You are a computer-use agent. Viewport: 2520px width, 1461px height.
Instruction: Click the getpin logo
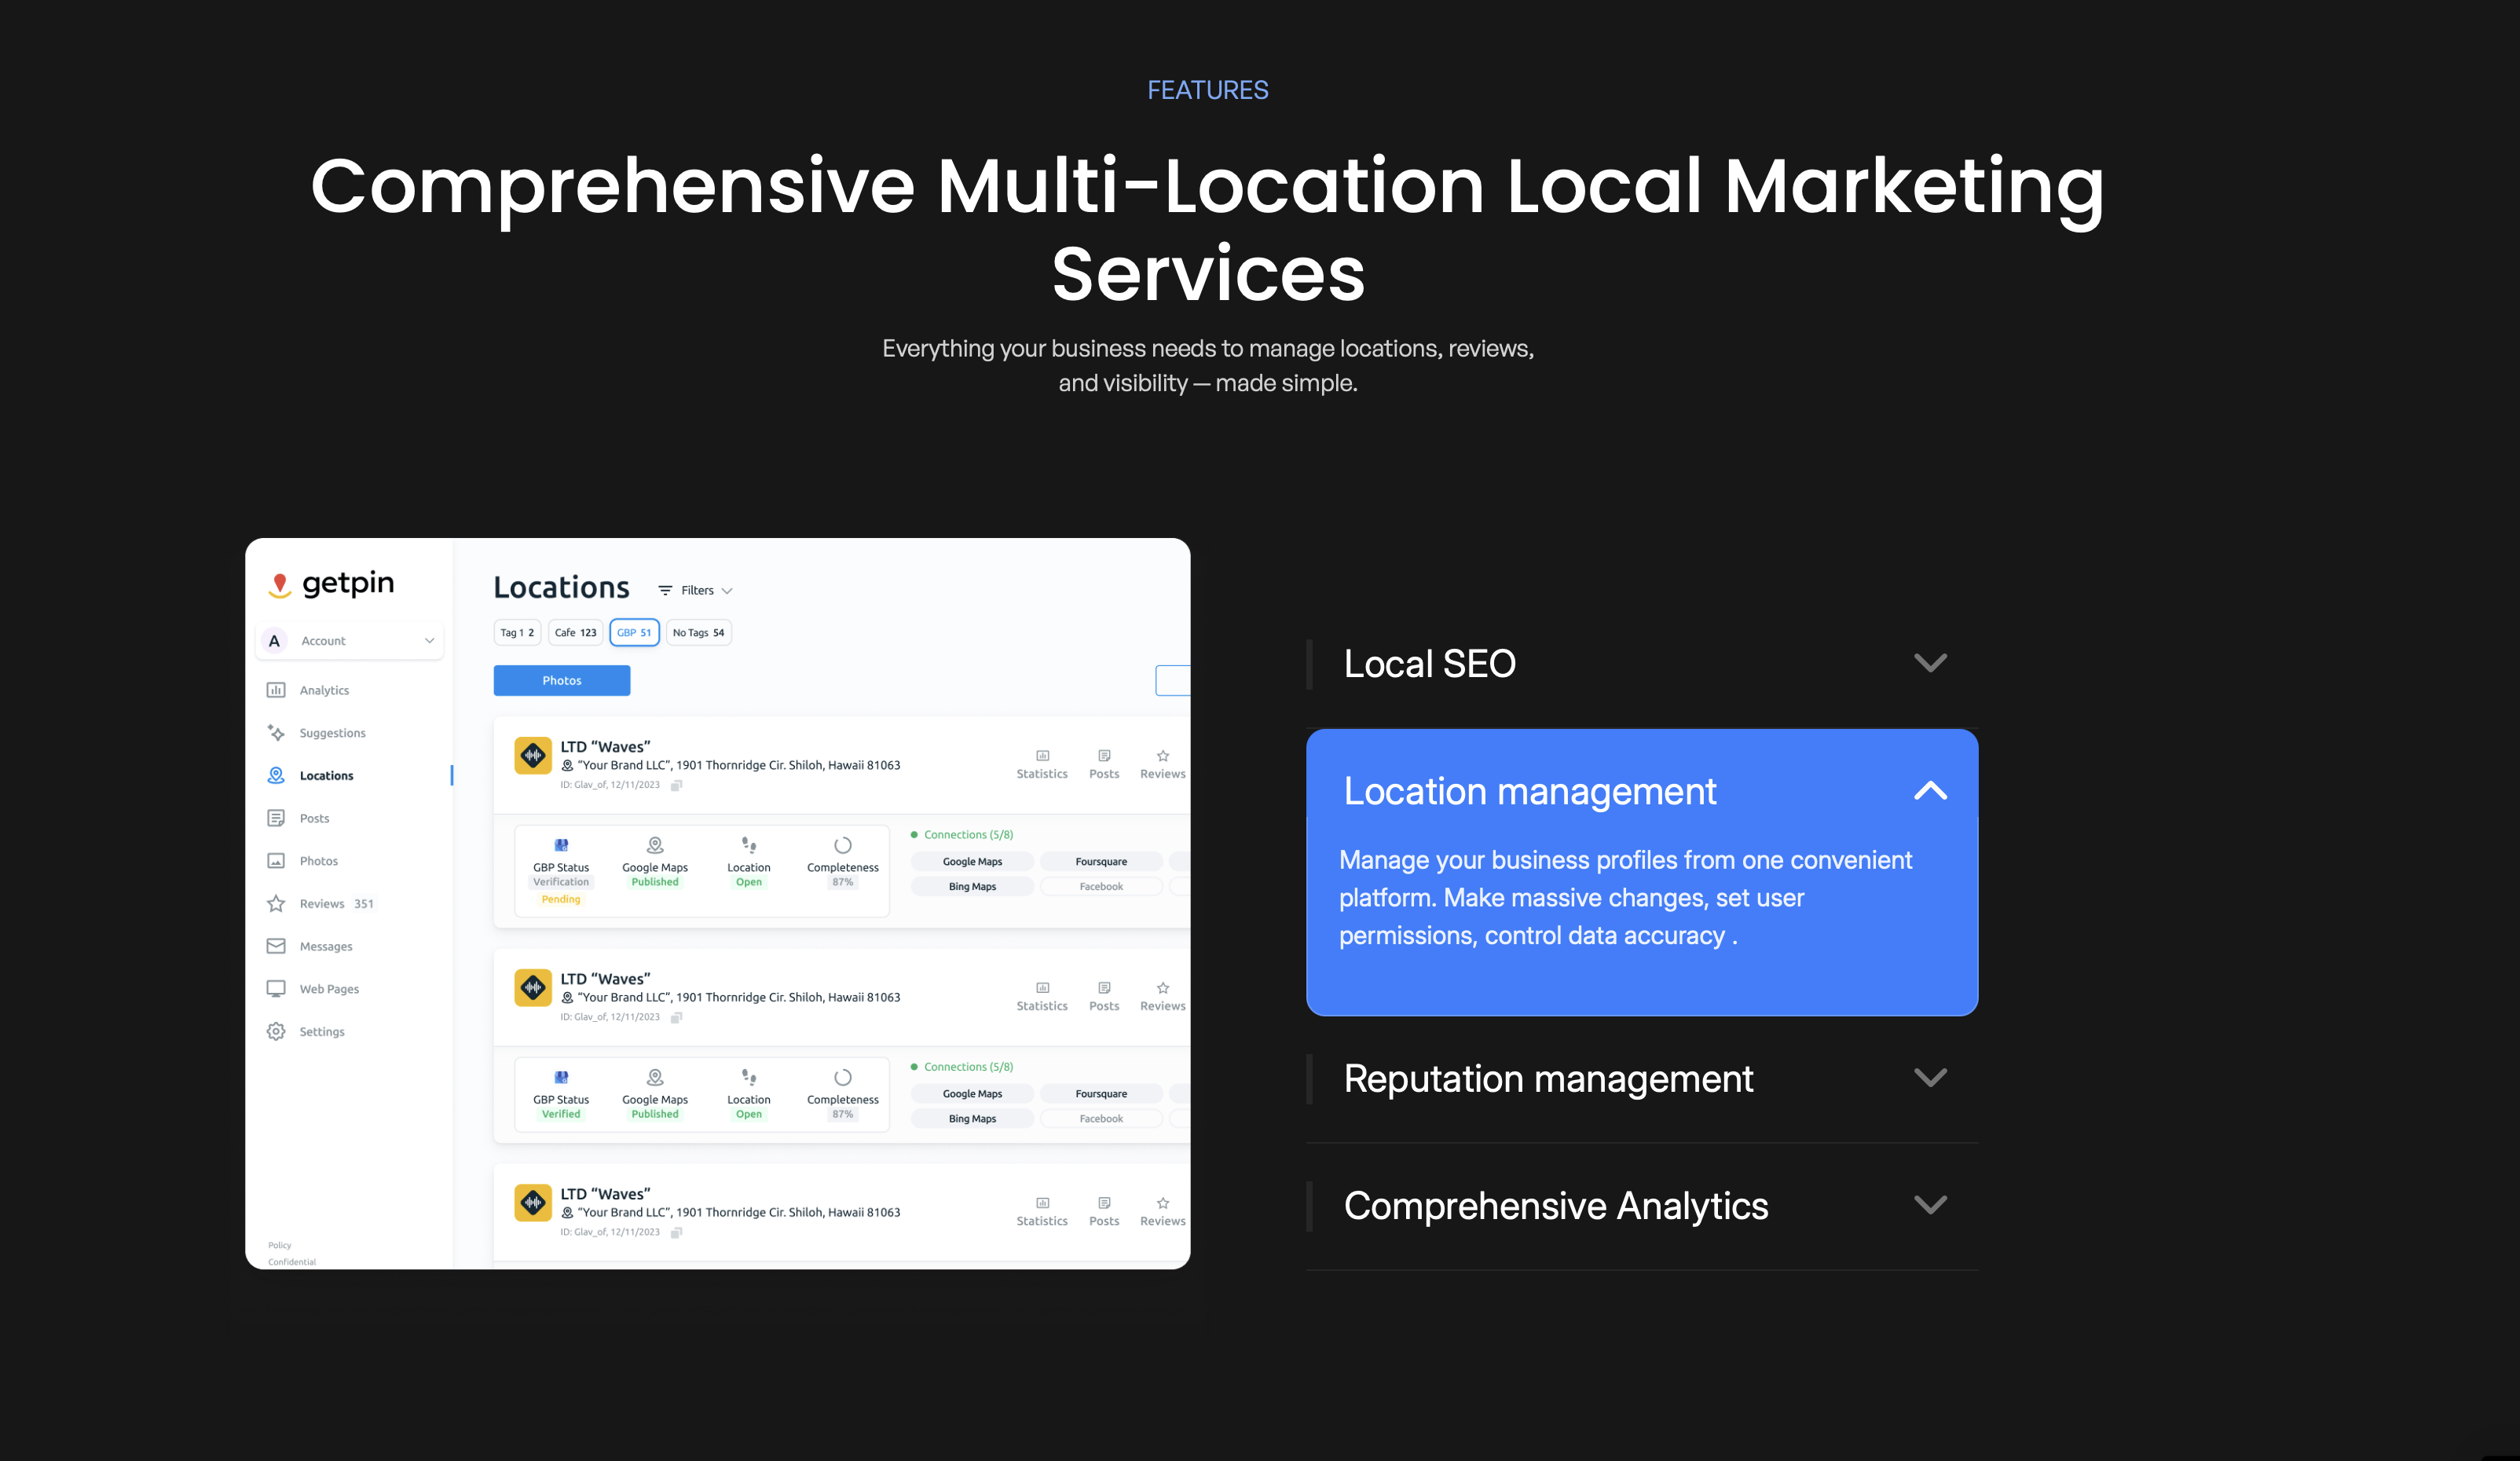pos(332,583)
